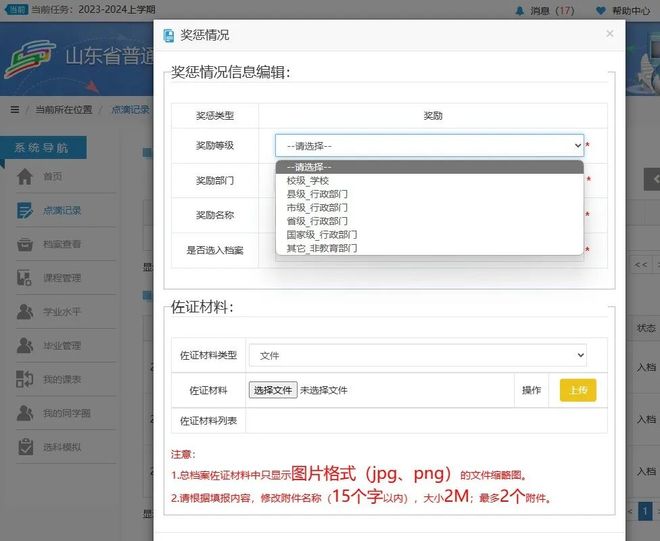
Task: Pick the --请选择-- placeholder option
Action: pos(429,167)
